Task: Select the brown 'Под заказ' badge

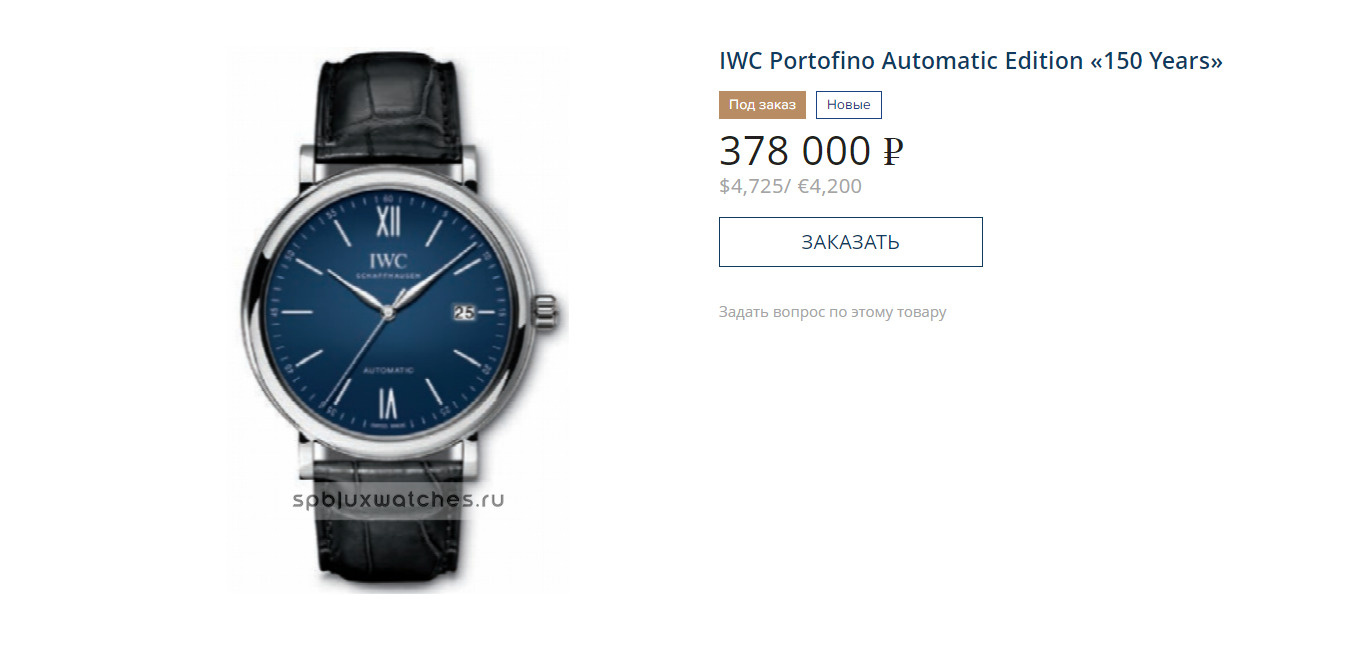Action: click(x=762, y=105)
